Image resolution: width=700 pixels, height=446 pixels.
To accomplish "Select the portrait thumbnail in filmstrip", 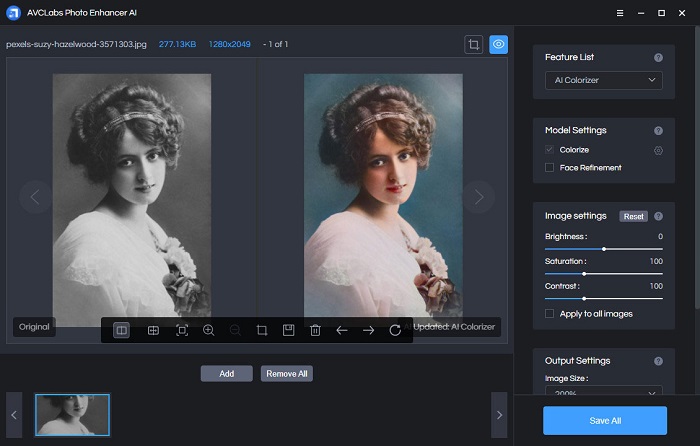I will click(x=72, y=415).
